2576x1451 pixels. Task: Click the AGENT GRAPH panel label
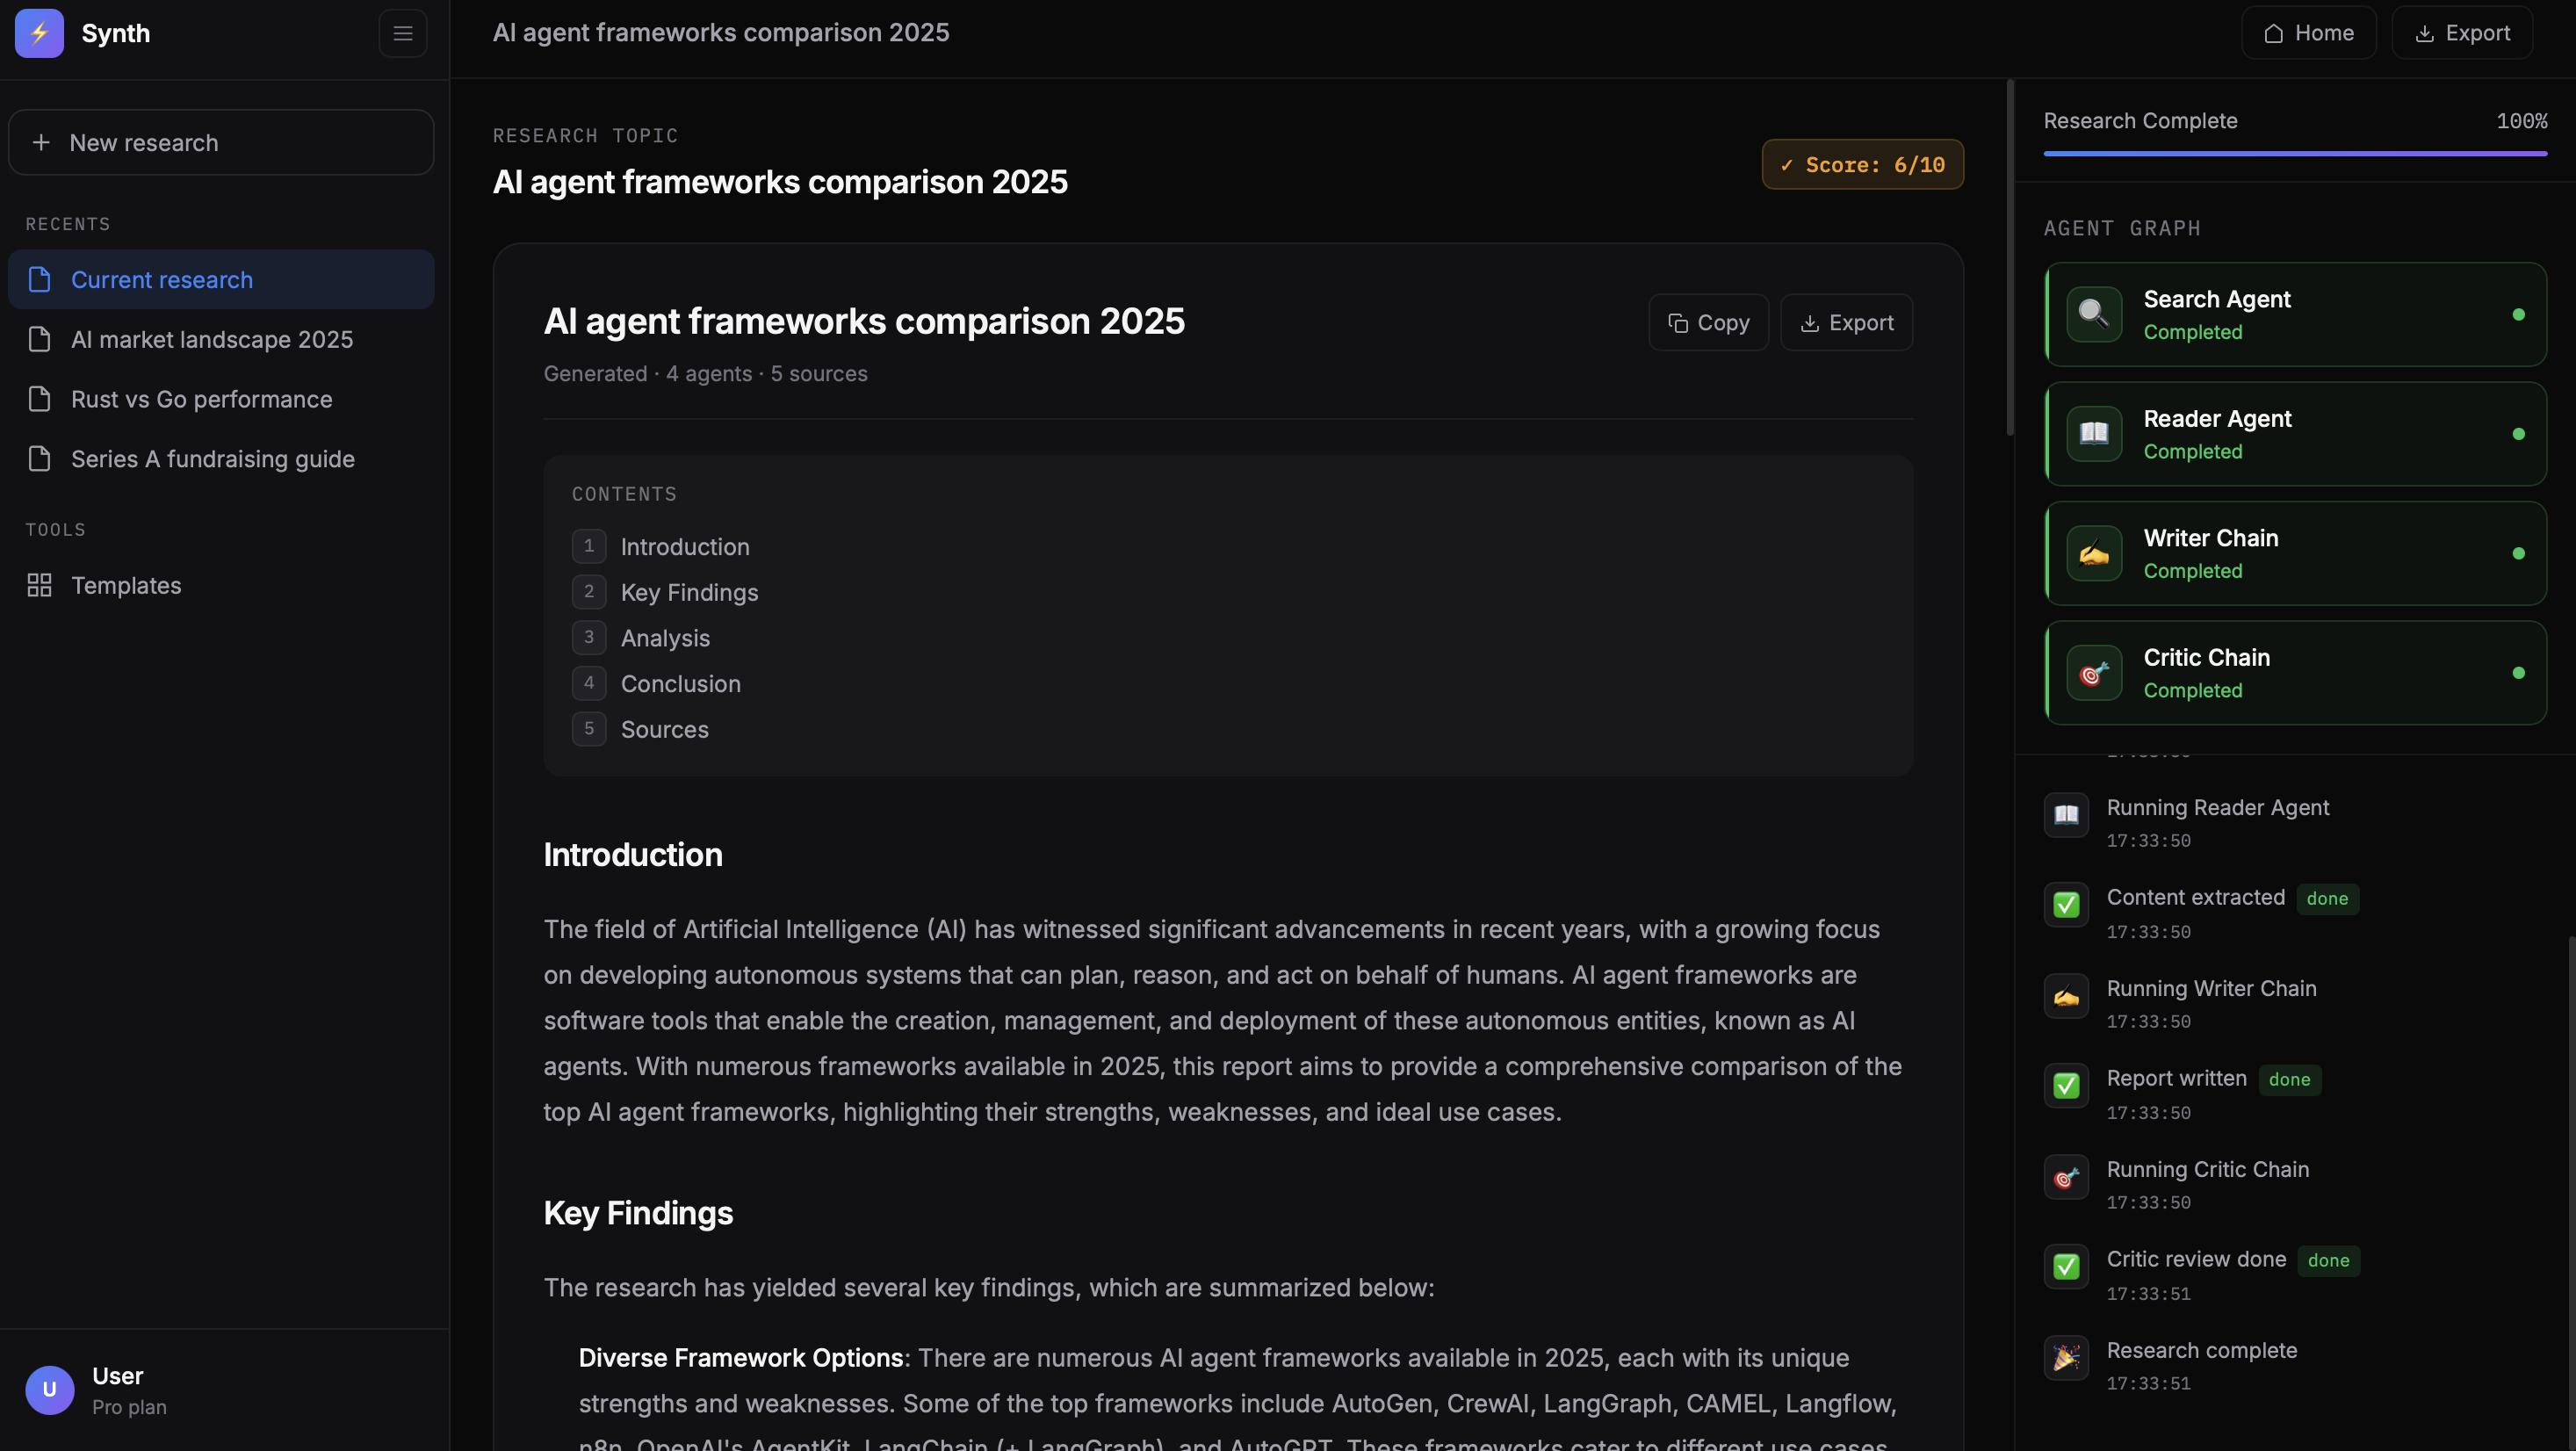(2122, 228)
